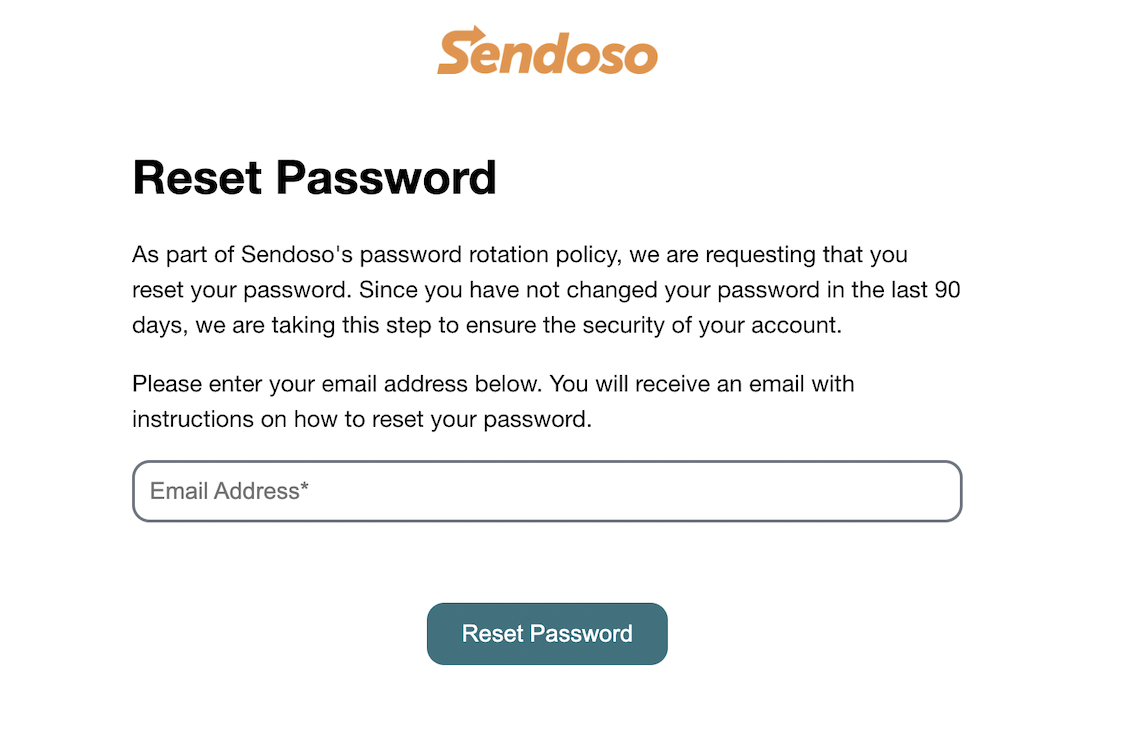Screen dimensions: 1122x732
Task: Click the Reset Password page heading
Action: click(x=314, y=177)
